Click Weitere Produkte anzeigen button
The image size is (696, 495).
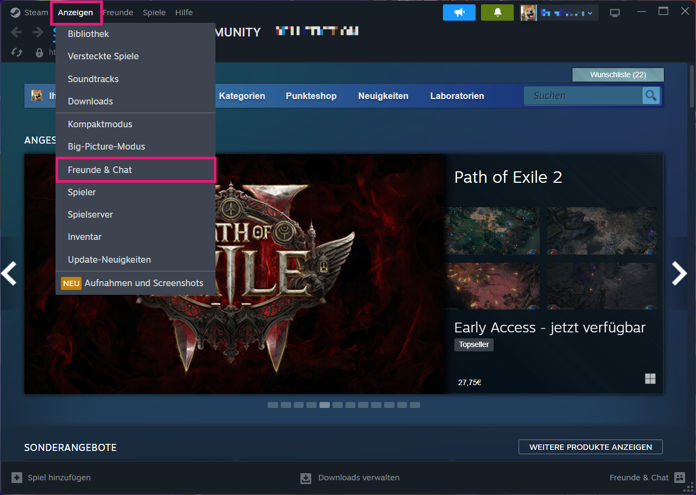tap(590, 447)
